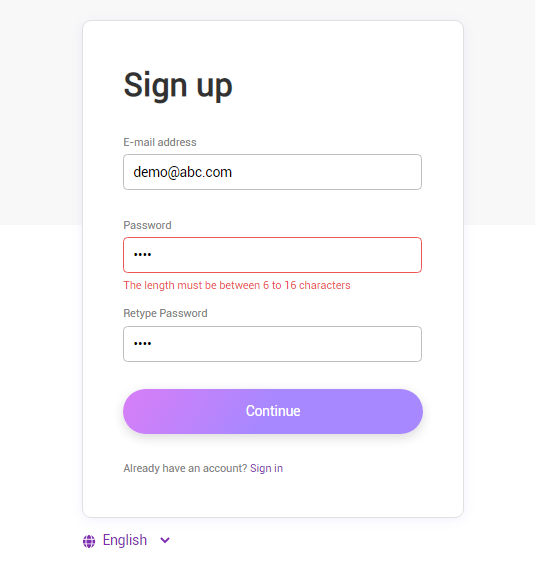This screenshot has height=573, width=535.
Task: Select the Retype Password input field
Action: point(272,344)
